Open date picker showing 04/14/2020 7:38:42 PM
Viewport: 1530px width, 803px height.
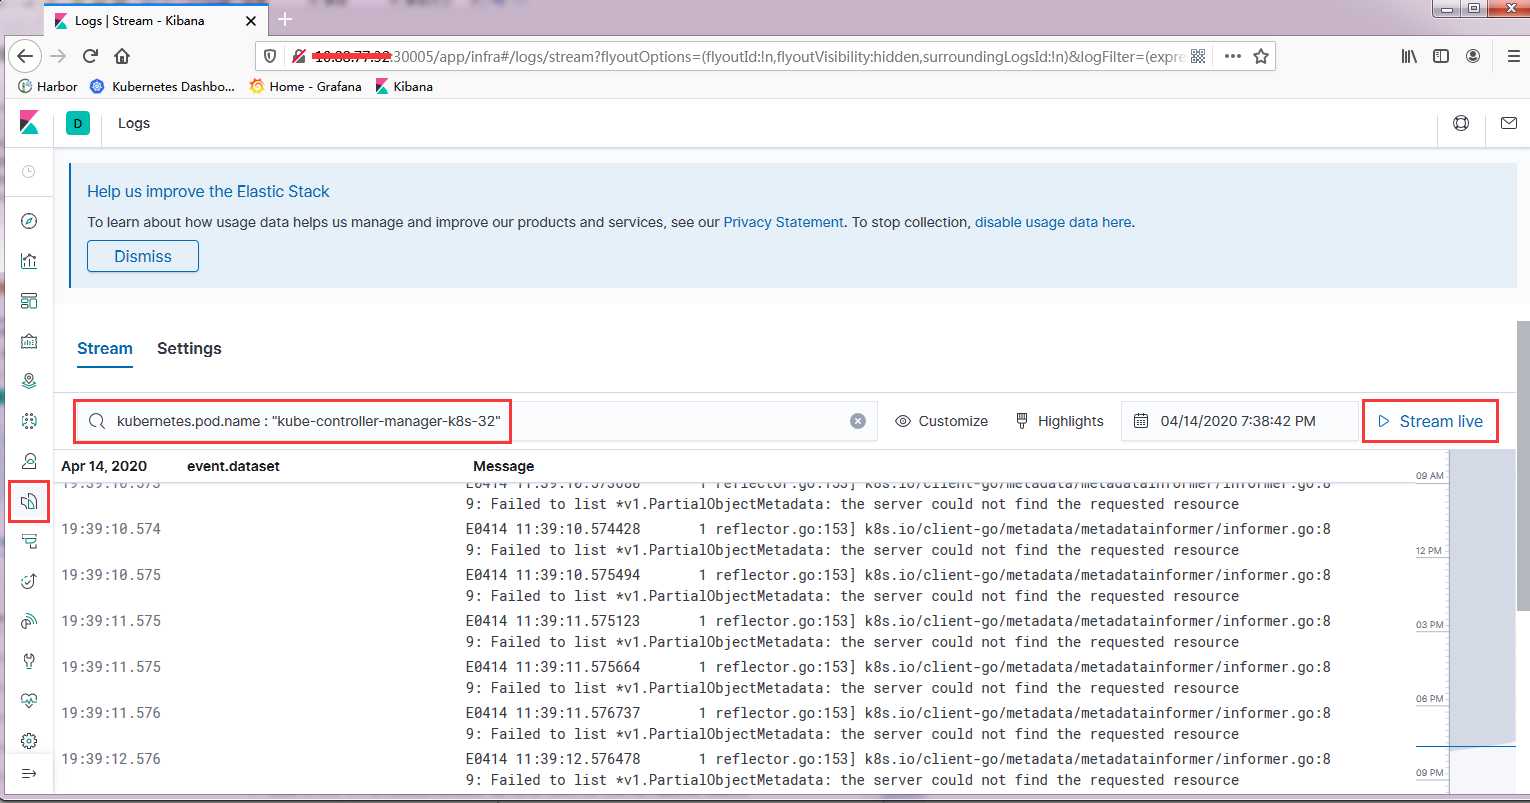click(1239, 421)
